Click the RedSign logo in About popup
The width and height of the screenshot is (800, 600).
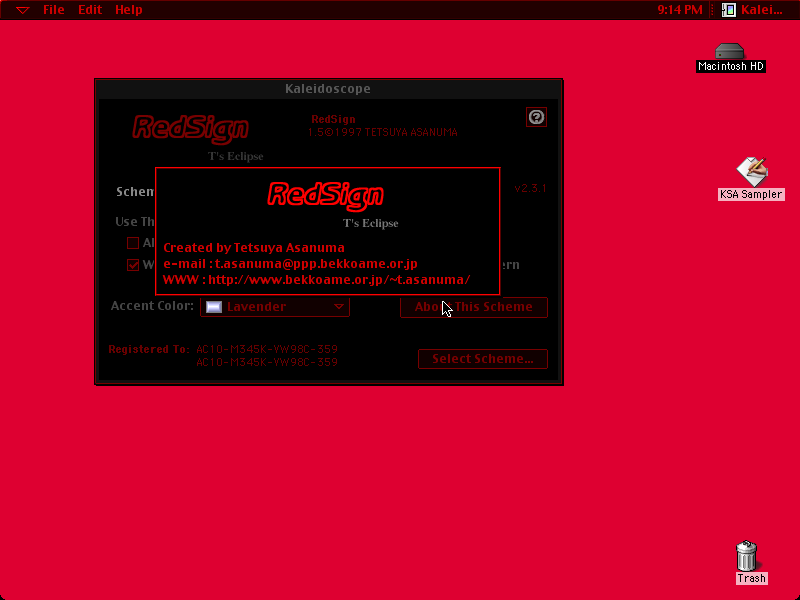point(326,195)
